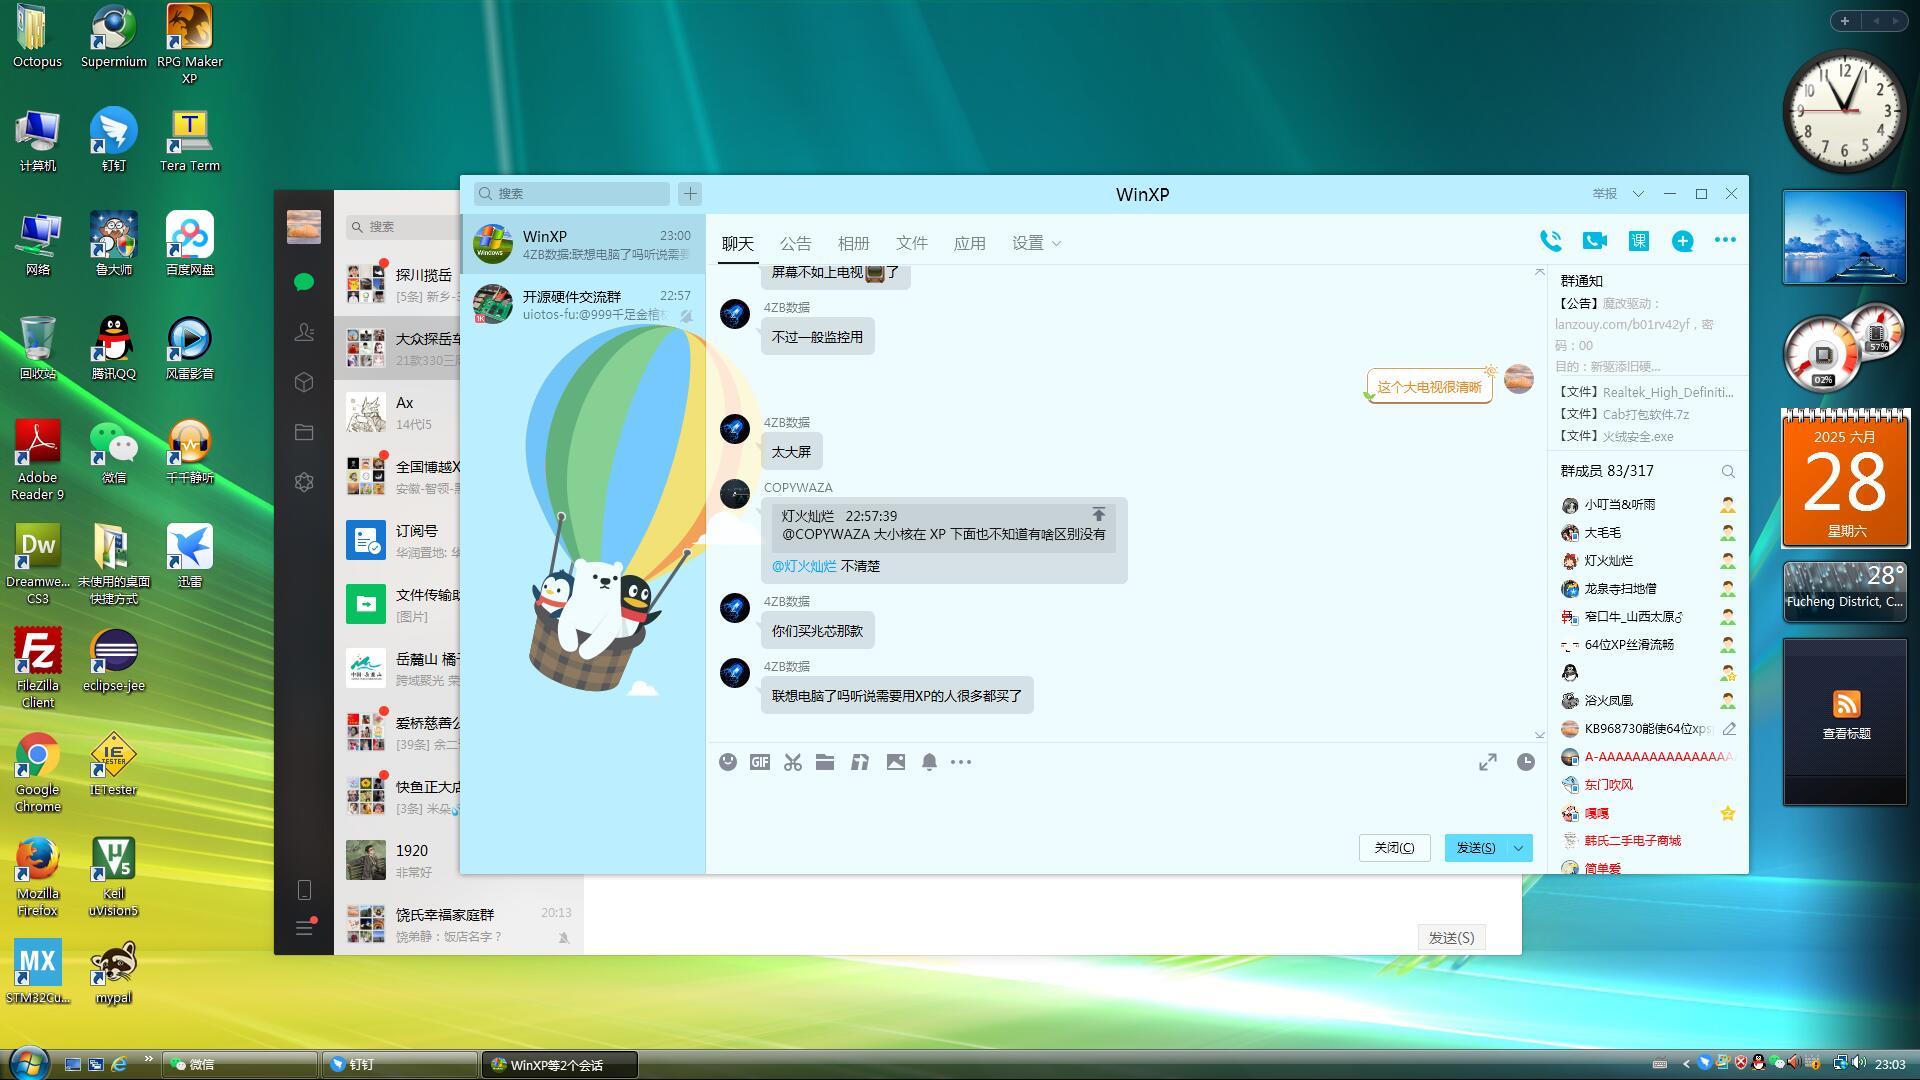Open WeChat chat 饶氏幸福家庭群
The width and height of the screenshot is (1920, 1080).
(459, 923)
